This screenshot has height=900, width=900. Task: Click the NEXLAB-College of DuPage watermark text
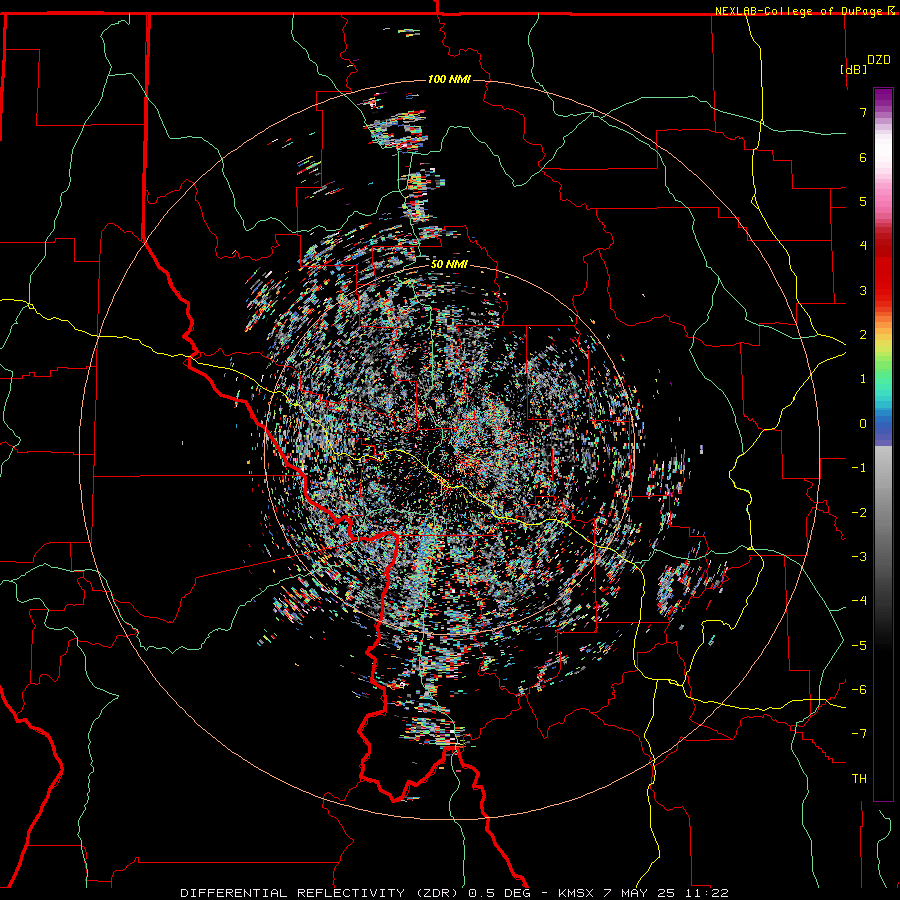[x=800, y=11]
